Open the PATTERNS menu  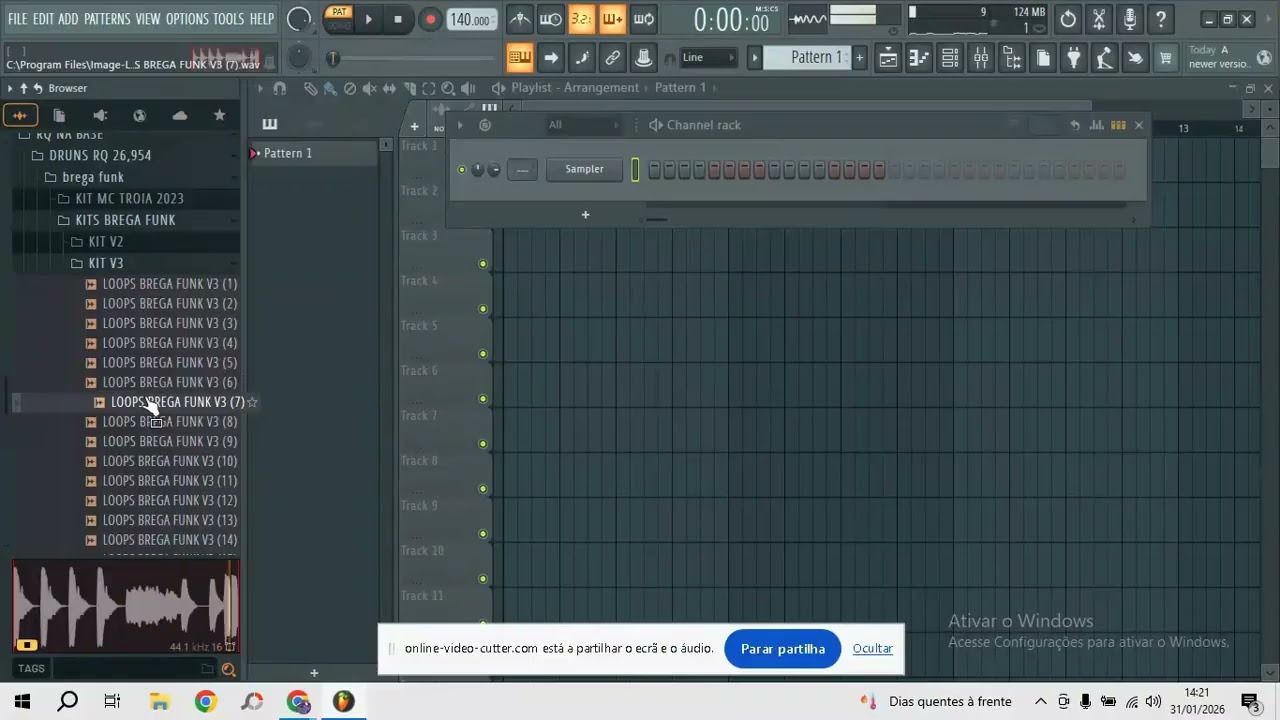(x=107, y=19)
